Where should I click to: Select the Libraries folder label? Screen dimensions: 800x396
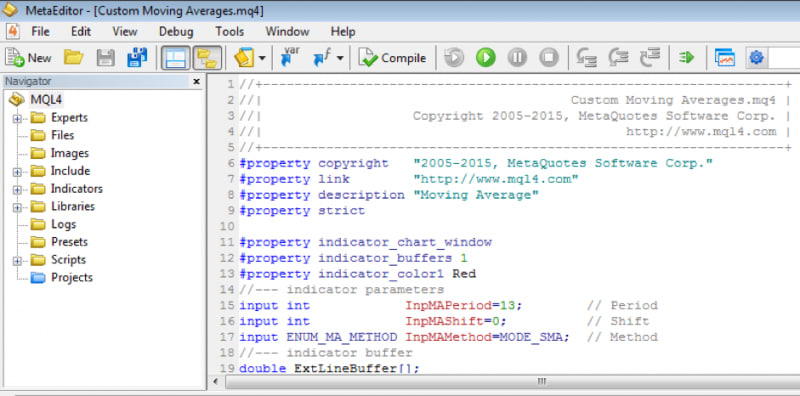click(73, 207)
